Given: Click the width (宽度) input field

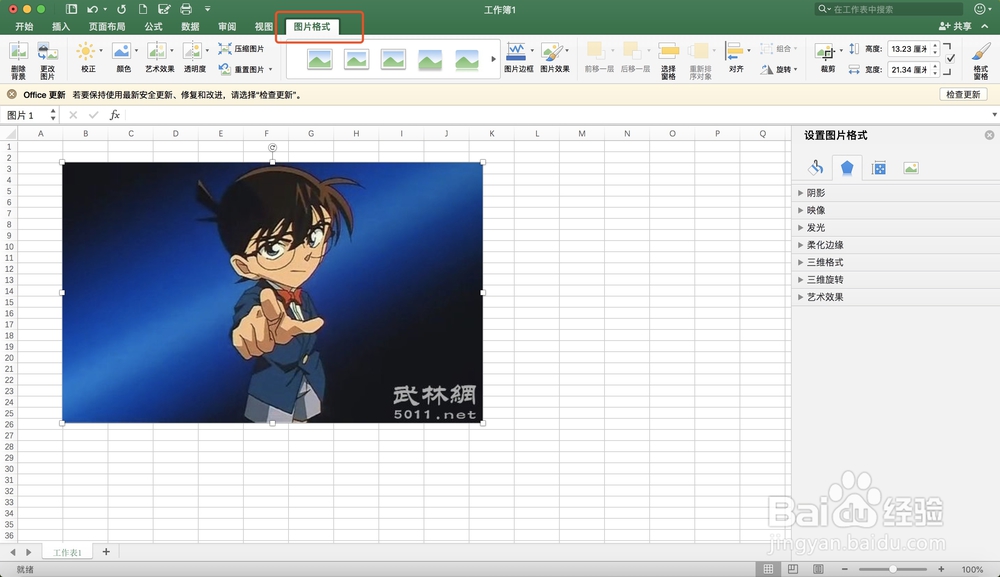Looking at the screenshot, I should (x=909, y=69).
